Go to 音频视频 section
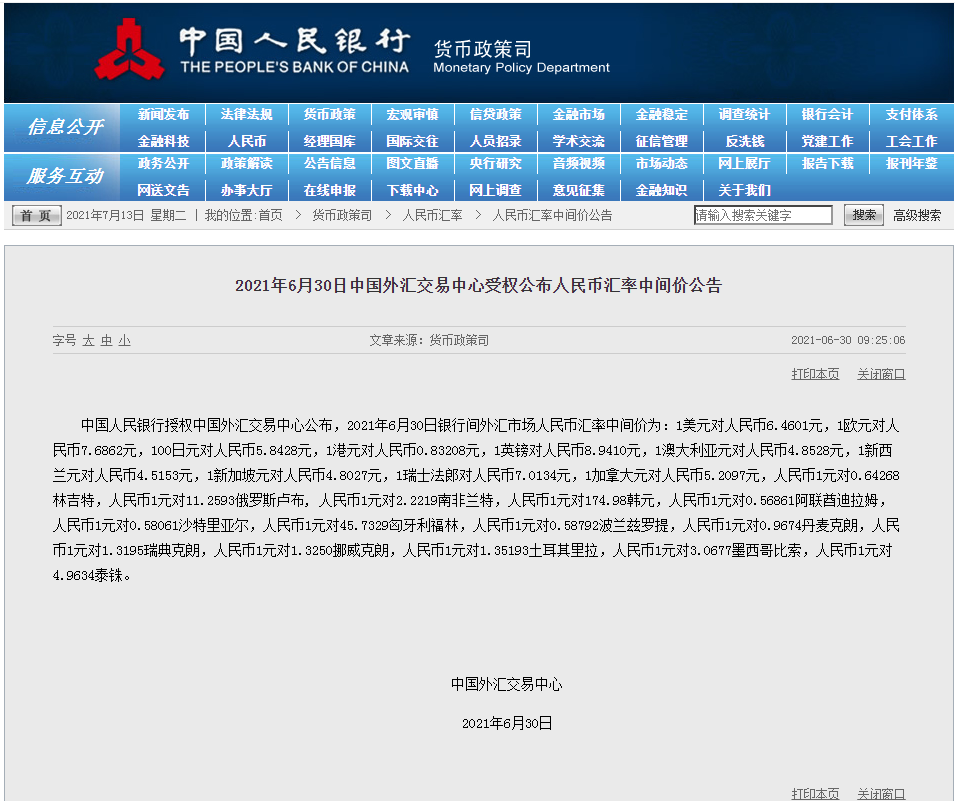 (579, 164)
